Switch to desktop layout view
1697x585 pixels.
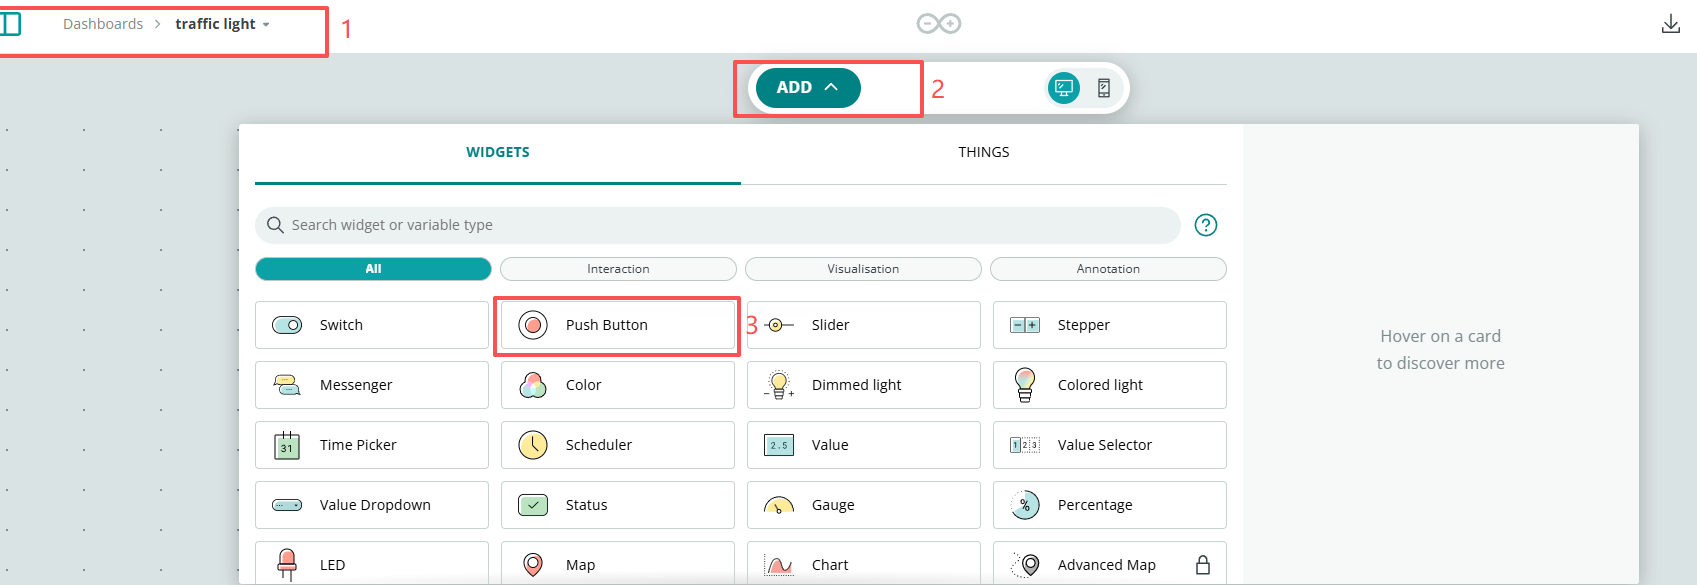(1064, 88)
